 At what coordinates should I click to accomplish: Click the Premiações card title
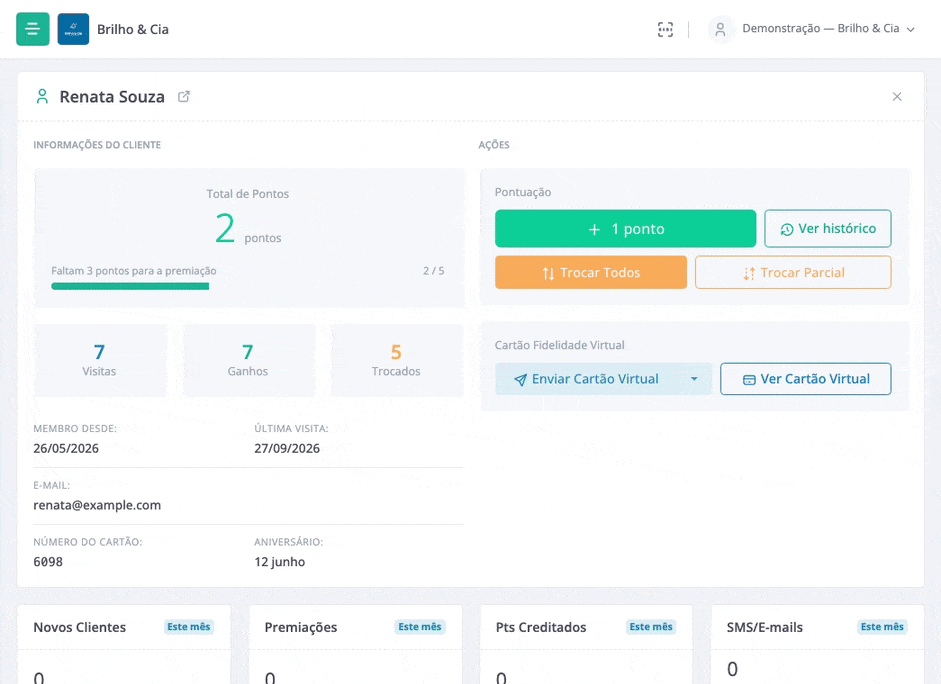[301, 628]
